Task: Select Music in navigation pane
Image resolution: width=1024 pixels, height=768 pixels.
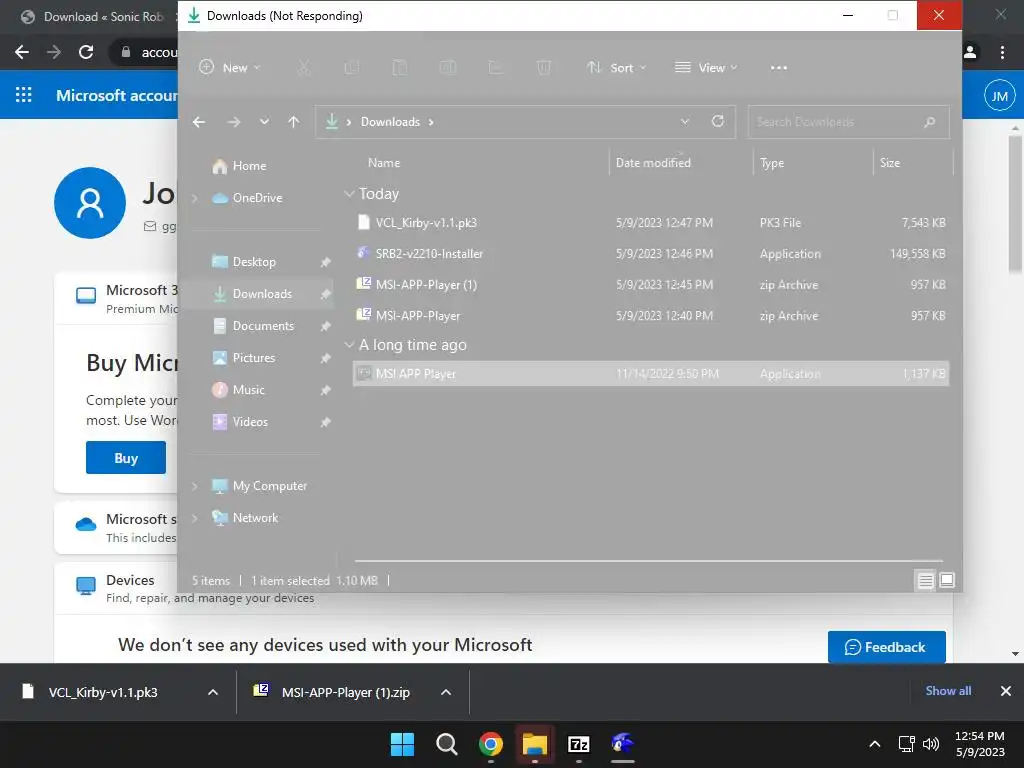Action: pos(239,390)
